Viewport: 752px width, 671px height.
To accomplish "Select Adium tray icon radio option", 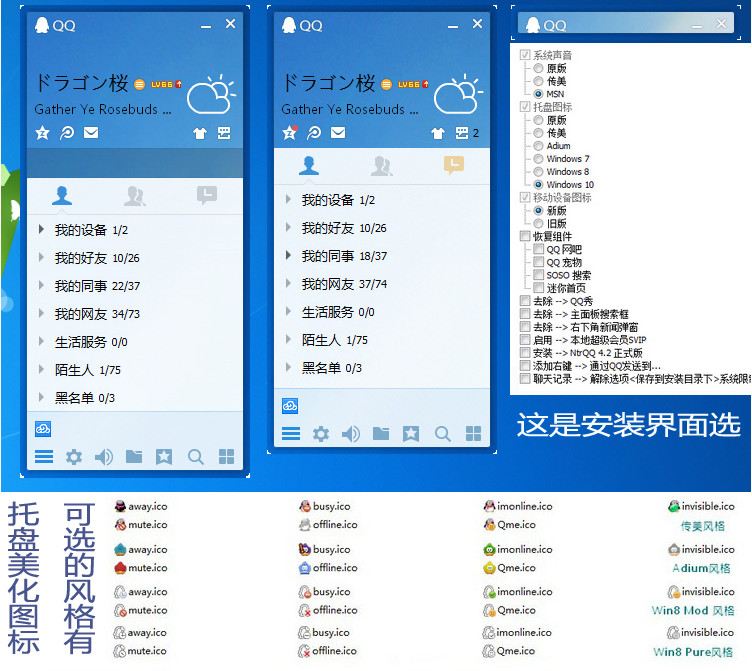I will coord(538,146).
